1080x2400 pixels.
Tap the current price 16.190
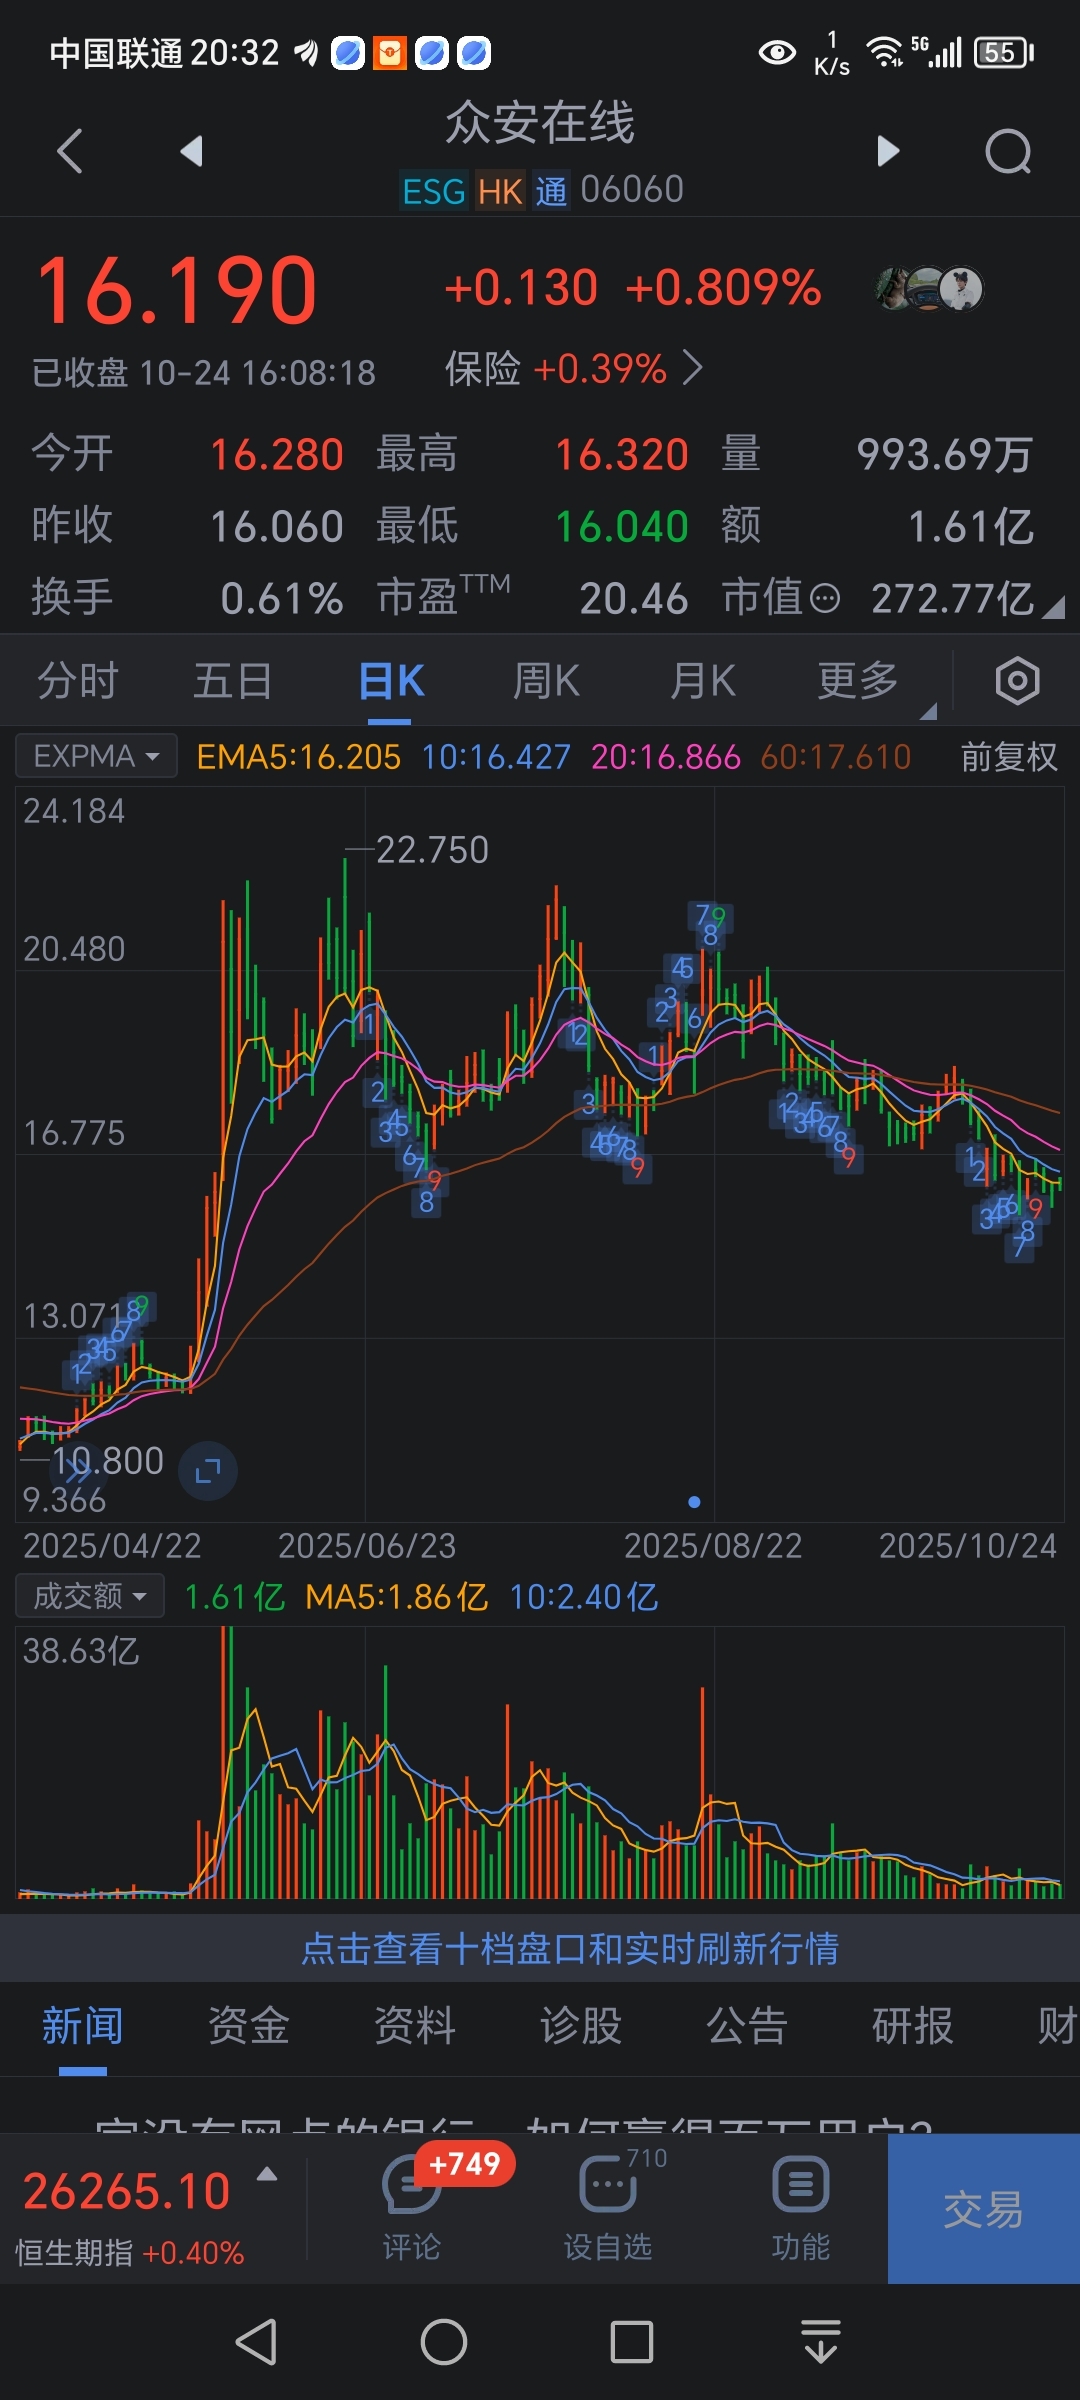[177, 290]
